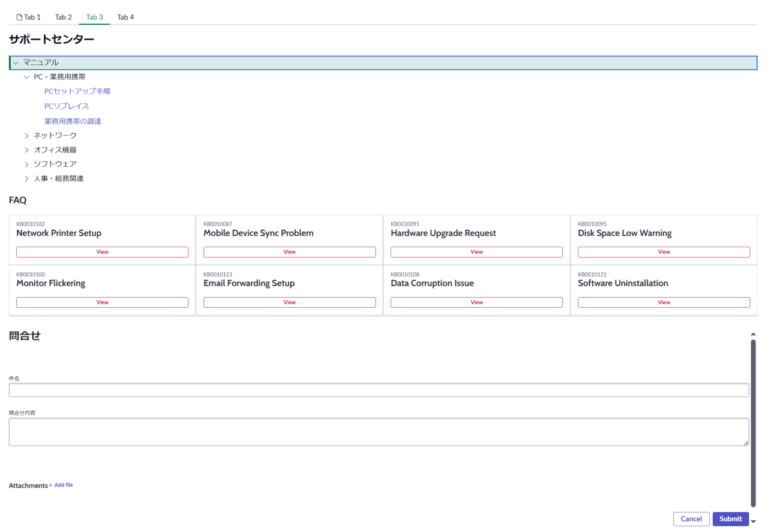
Task: Select Tab 3
Action: click(95, 17)
